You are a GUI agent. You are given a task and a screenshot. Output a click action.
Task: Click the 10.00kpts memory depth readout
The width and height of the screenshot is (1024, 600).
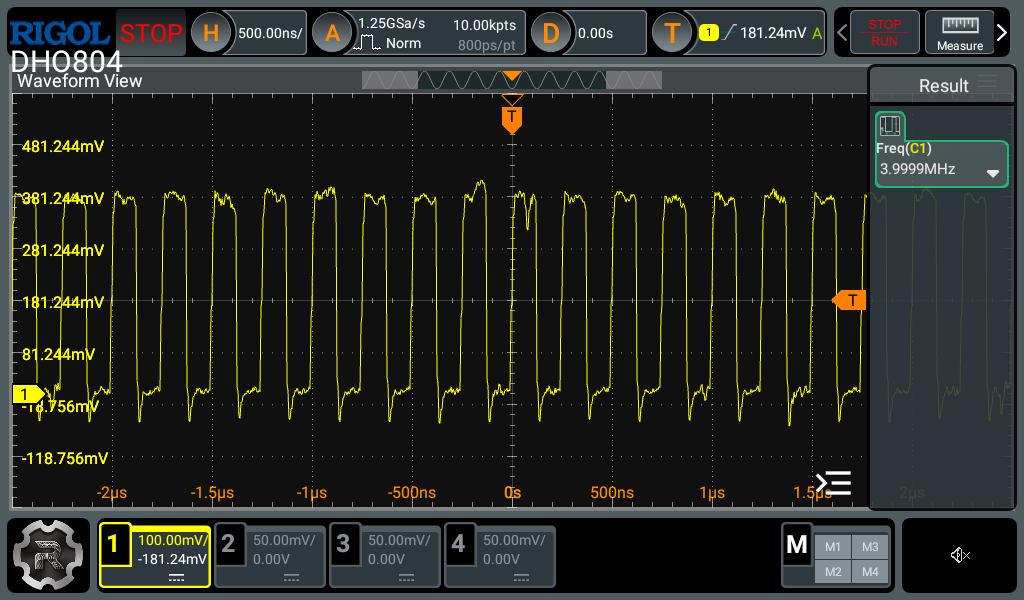click(x=484, y=25)
